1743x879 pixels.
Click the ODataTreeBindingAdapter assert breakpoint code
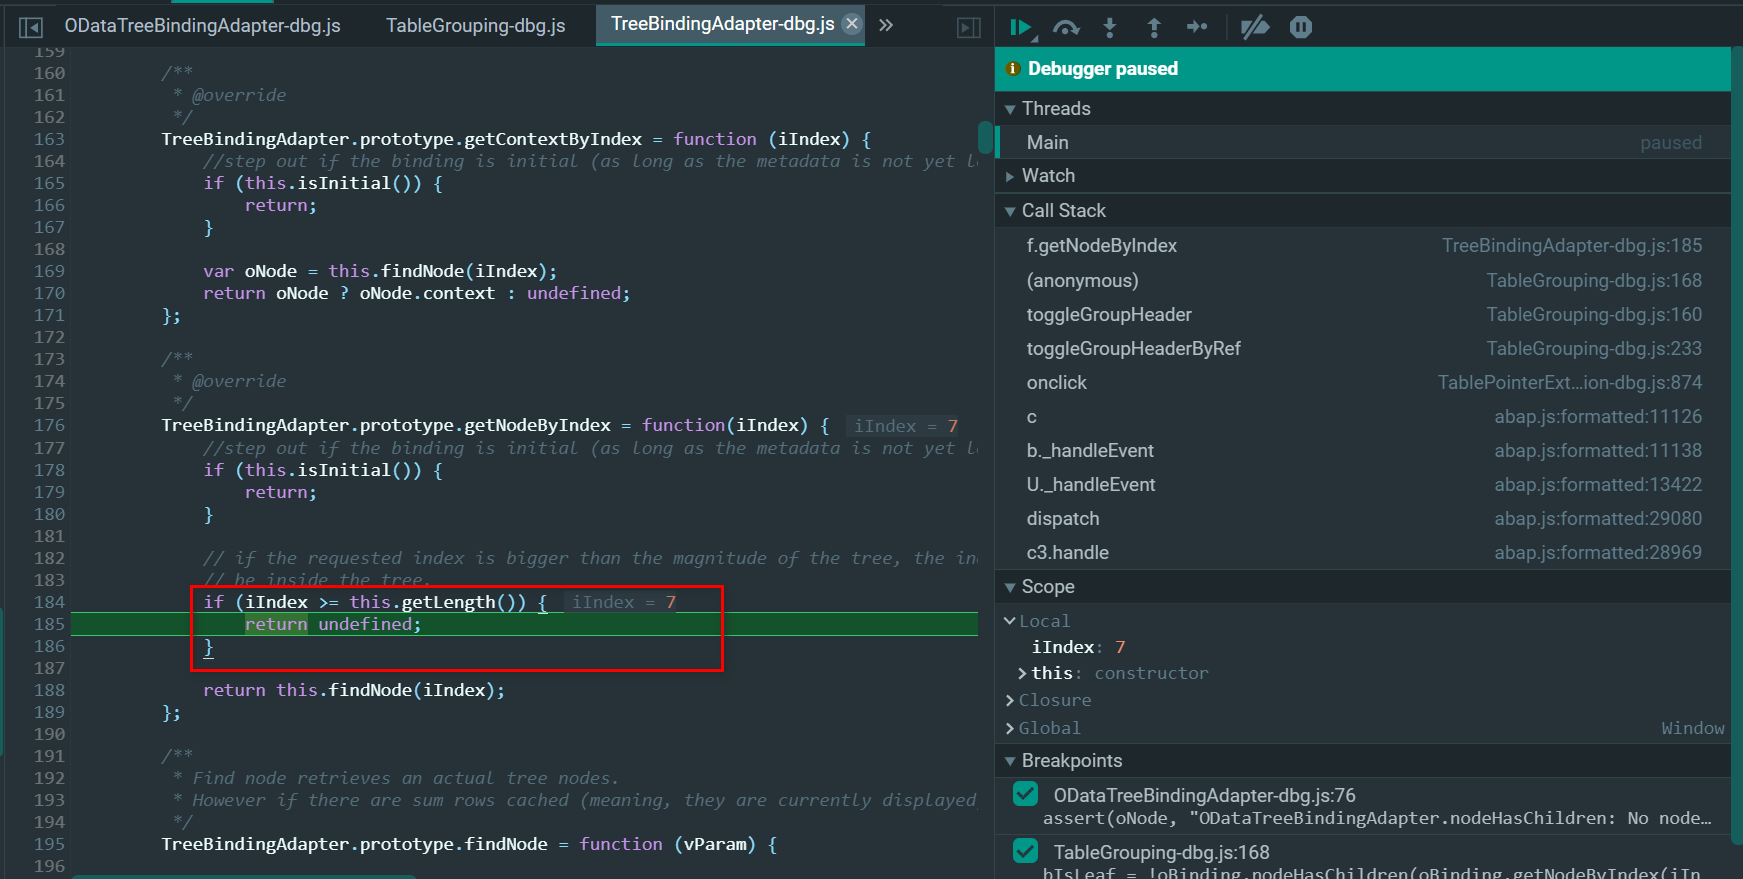[1377, 819]
